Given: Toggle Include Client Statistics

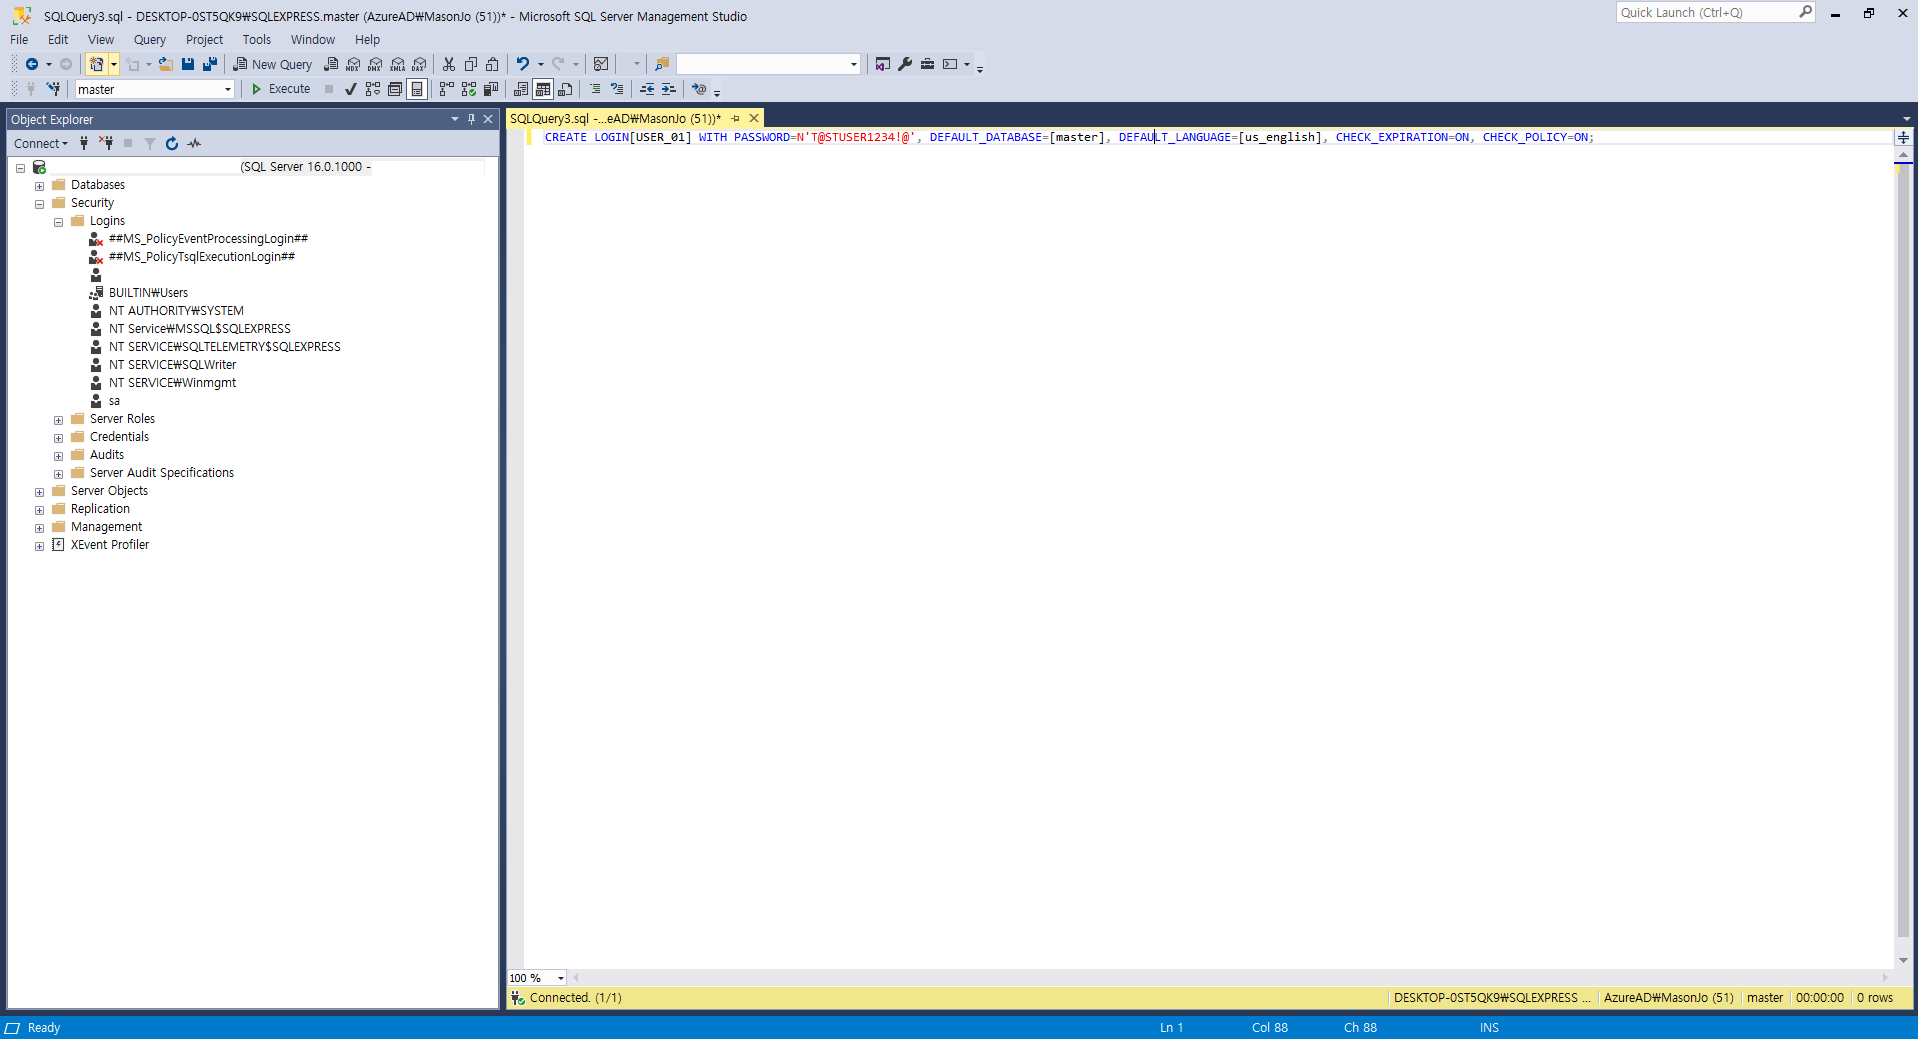Looking at the screenshot, I should [491, 89].
